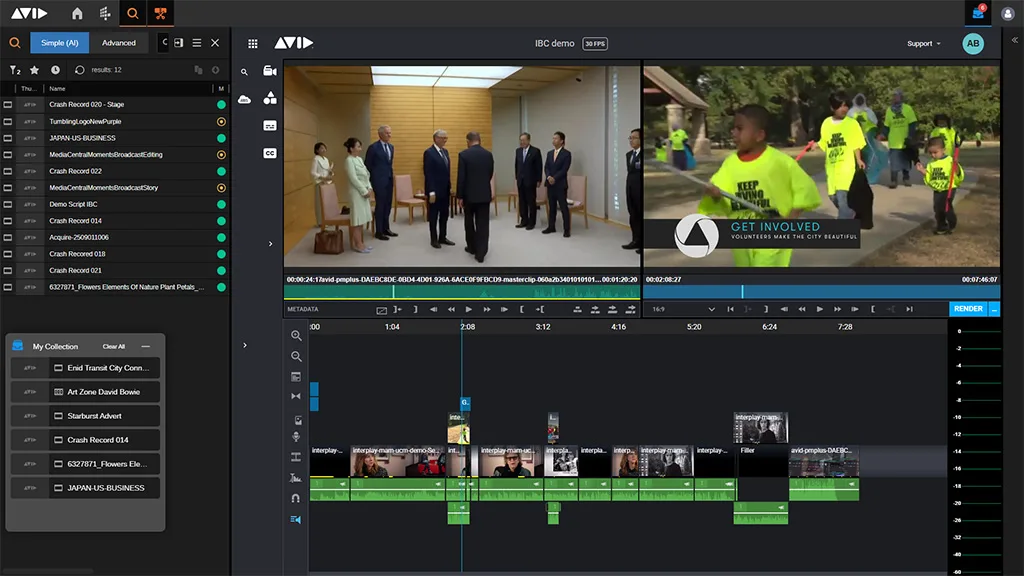Toggle the audio speaker icon in timeline
The image size is (1024, 576).
(x=296, y=519)
